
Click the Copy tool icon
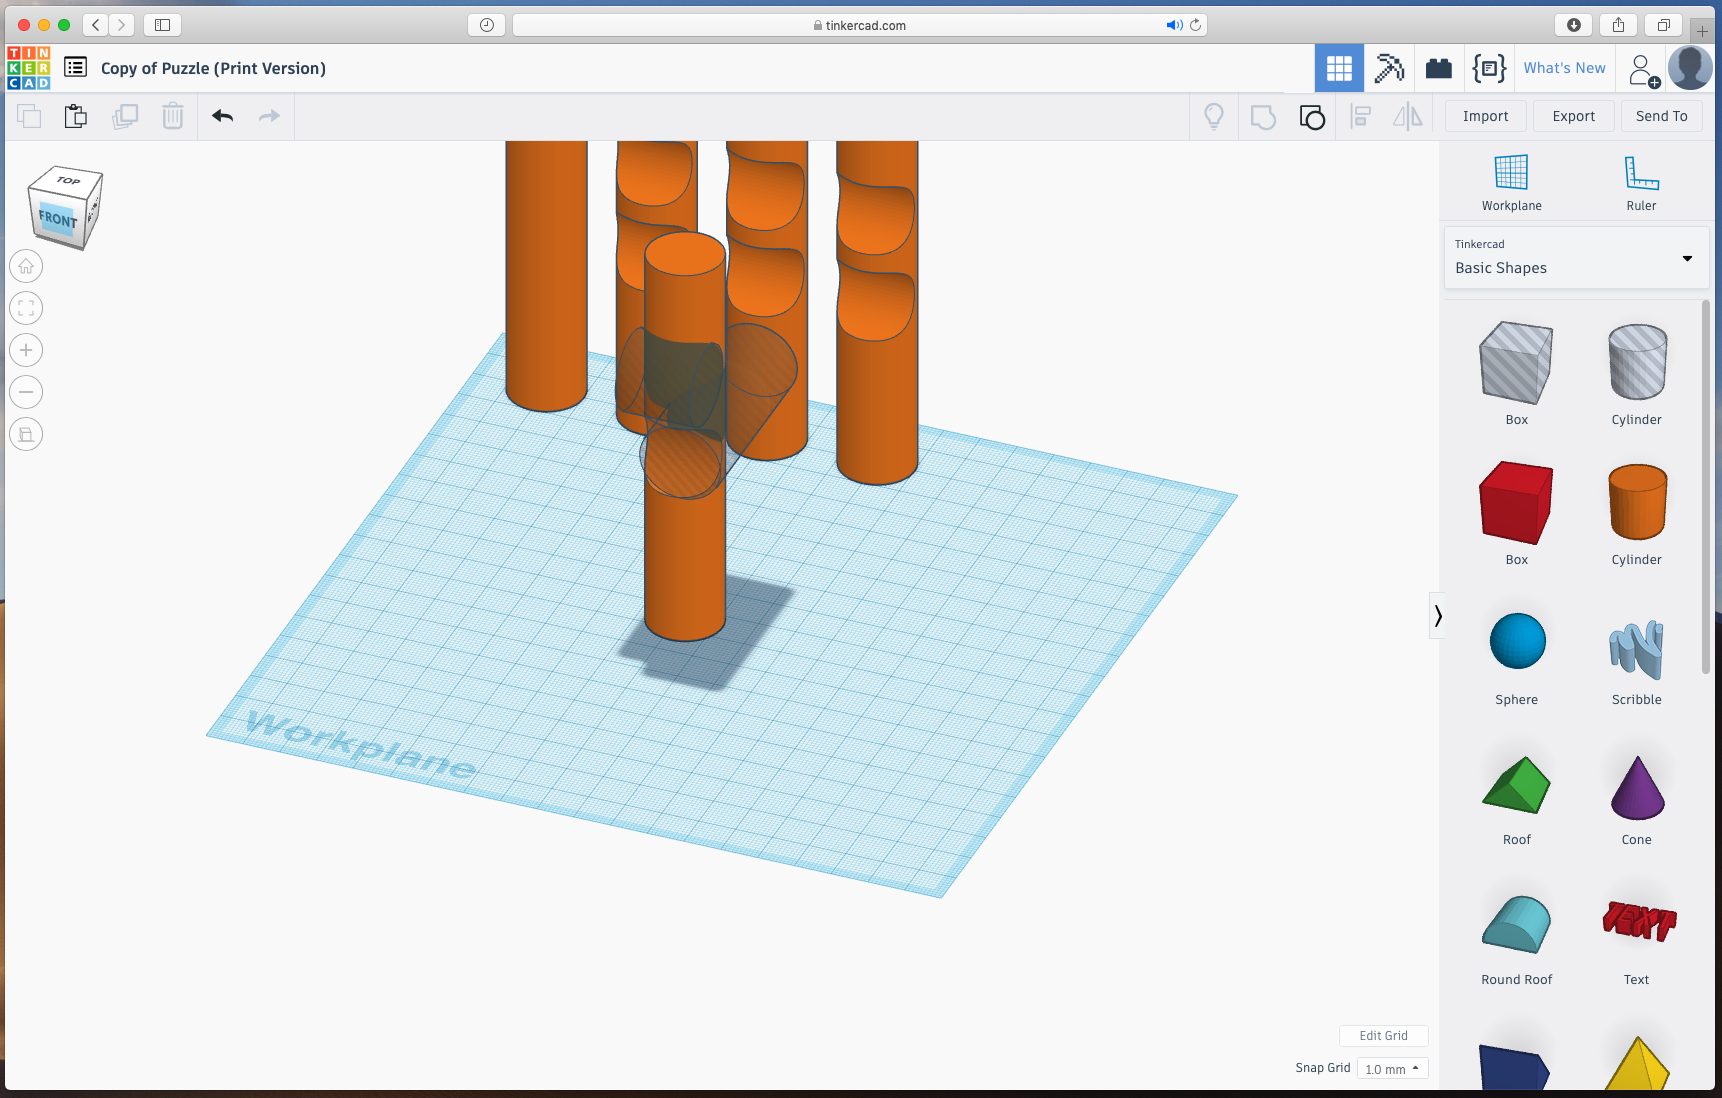[29, 116]
